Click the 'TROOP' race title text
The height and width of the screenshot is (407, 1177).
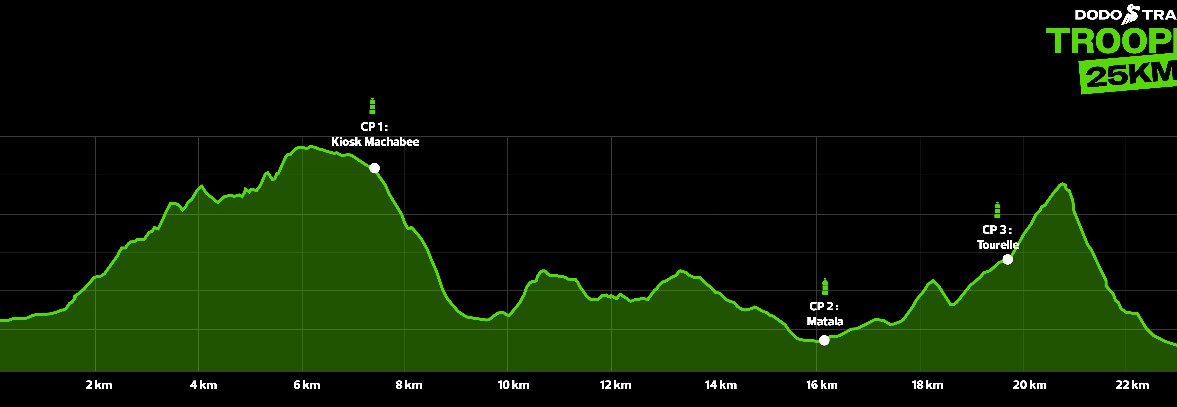[1112, 42]
